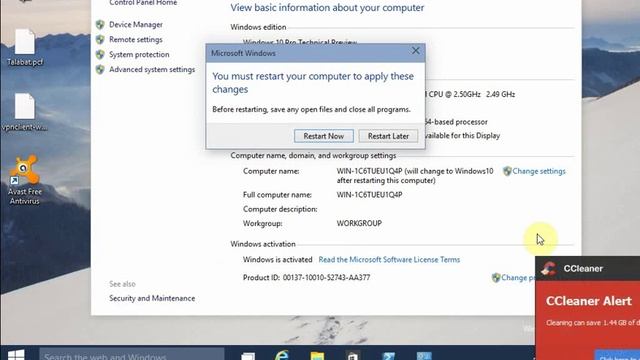Open Advanced system settings
This screenshot has height=360, width=640.
(152, 69)
